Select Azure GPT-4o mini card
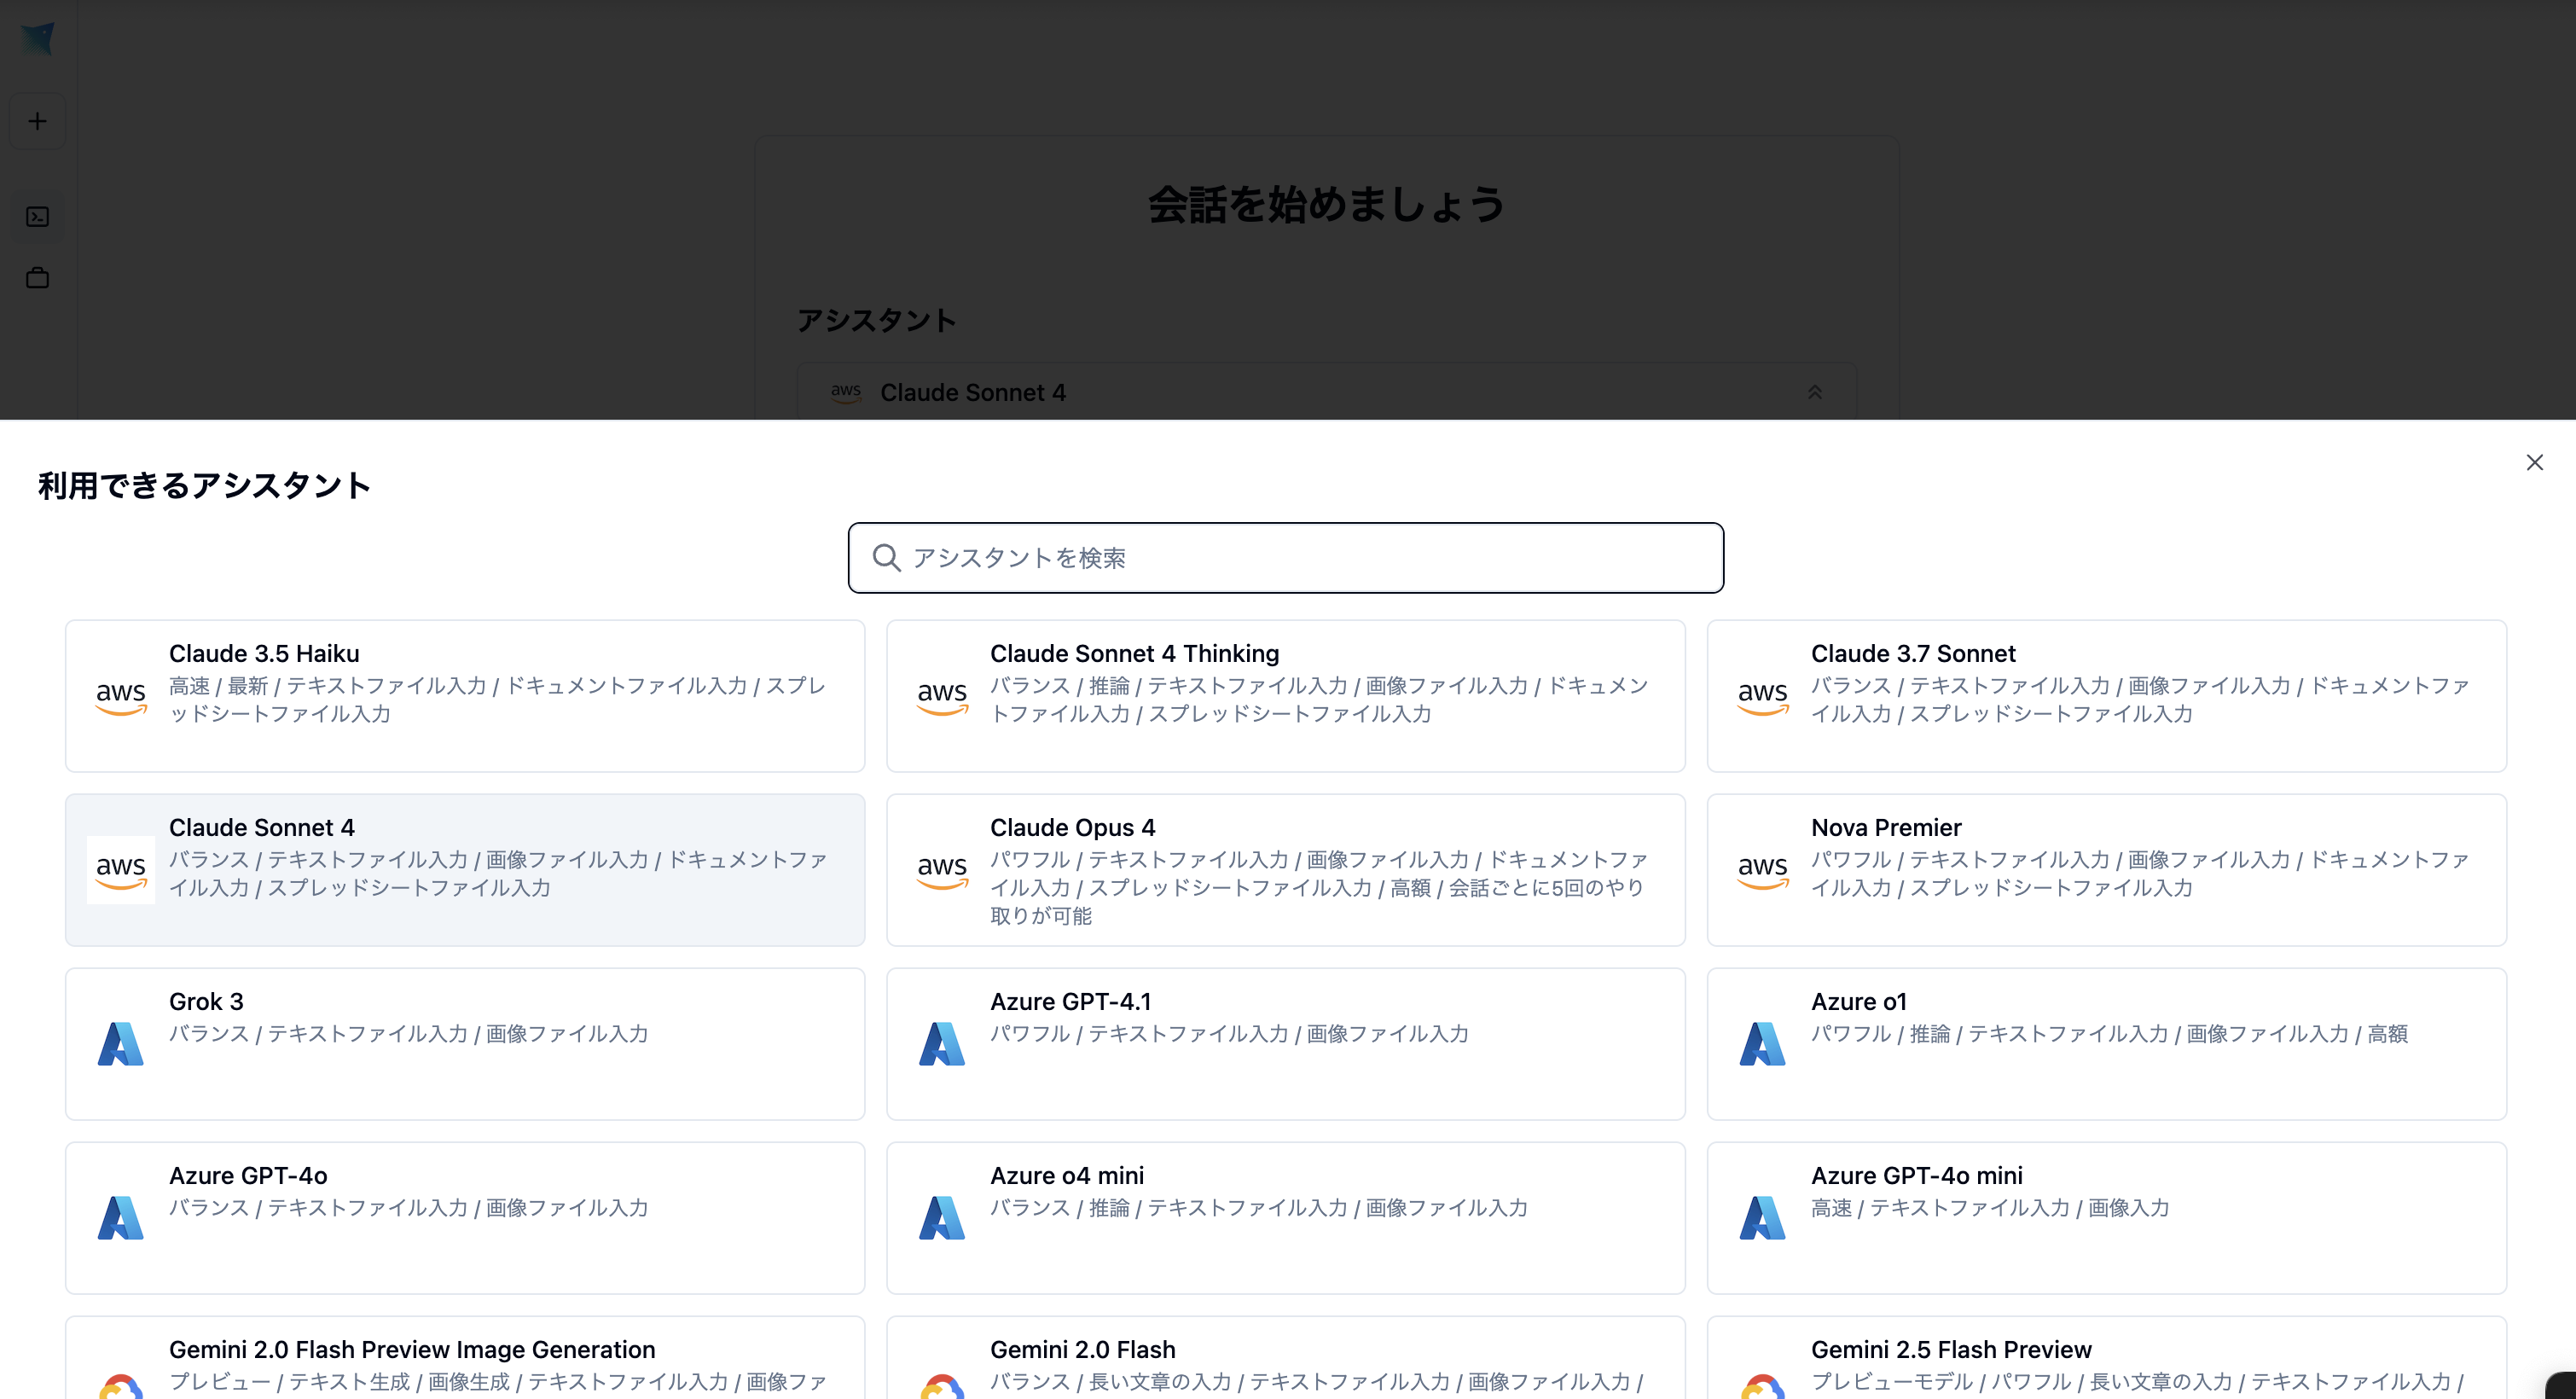2576x1399 pixels. [2106, 1218]
